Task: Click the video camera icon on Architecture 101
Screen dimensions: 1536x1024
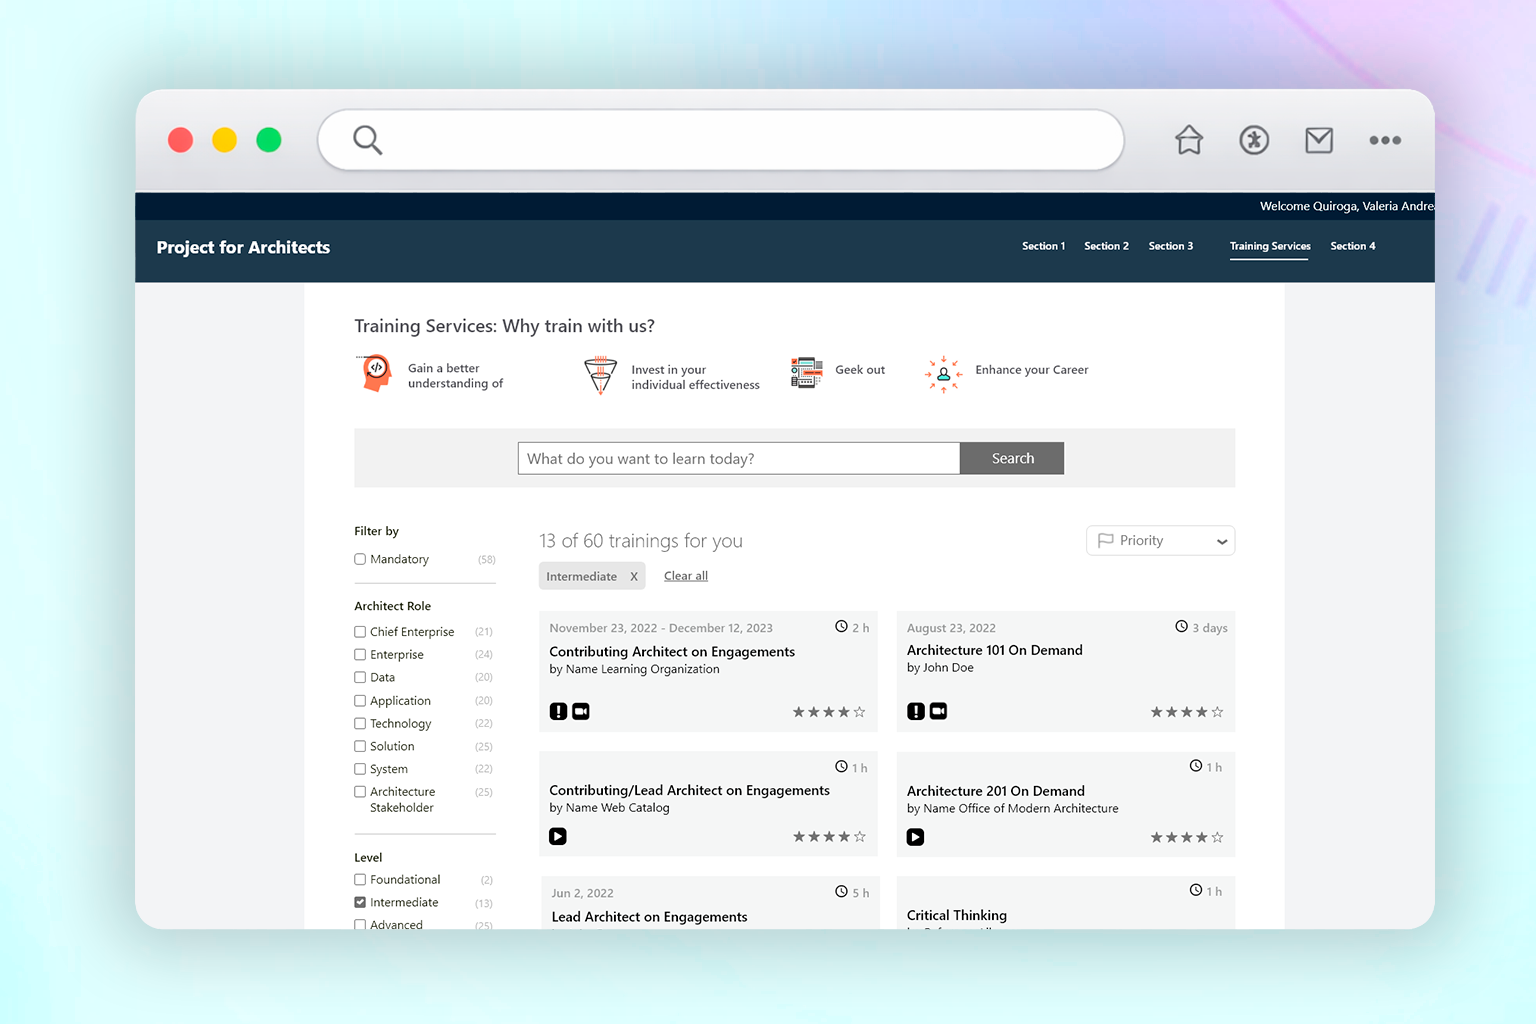Action: pos(938,711)
